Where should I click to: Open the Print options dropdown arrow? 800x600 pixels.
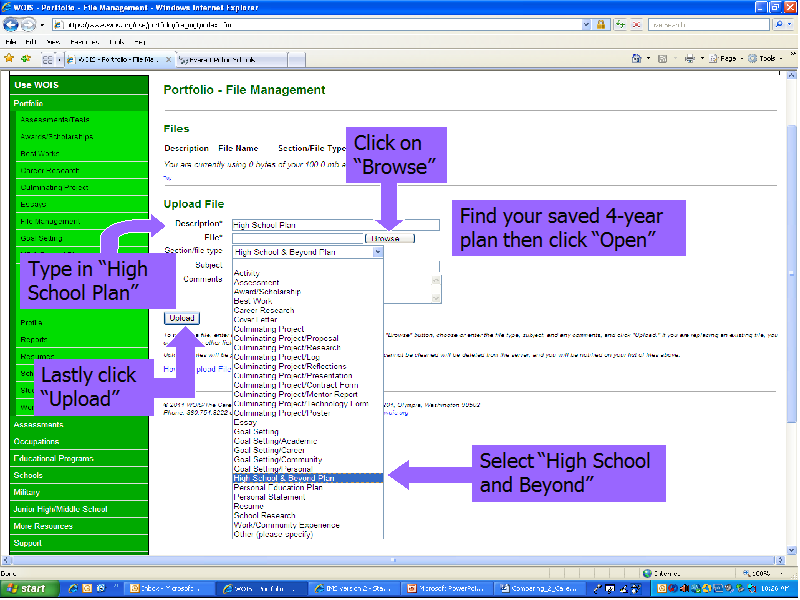[702, 59]
